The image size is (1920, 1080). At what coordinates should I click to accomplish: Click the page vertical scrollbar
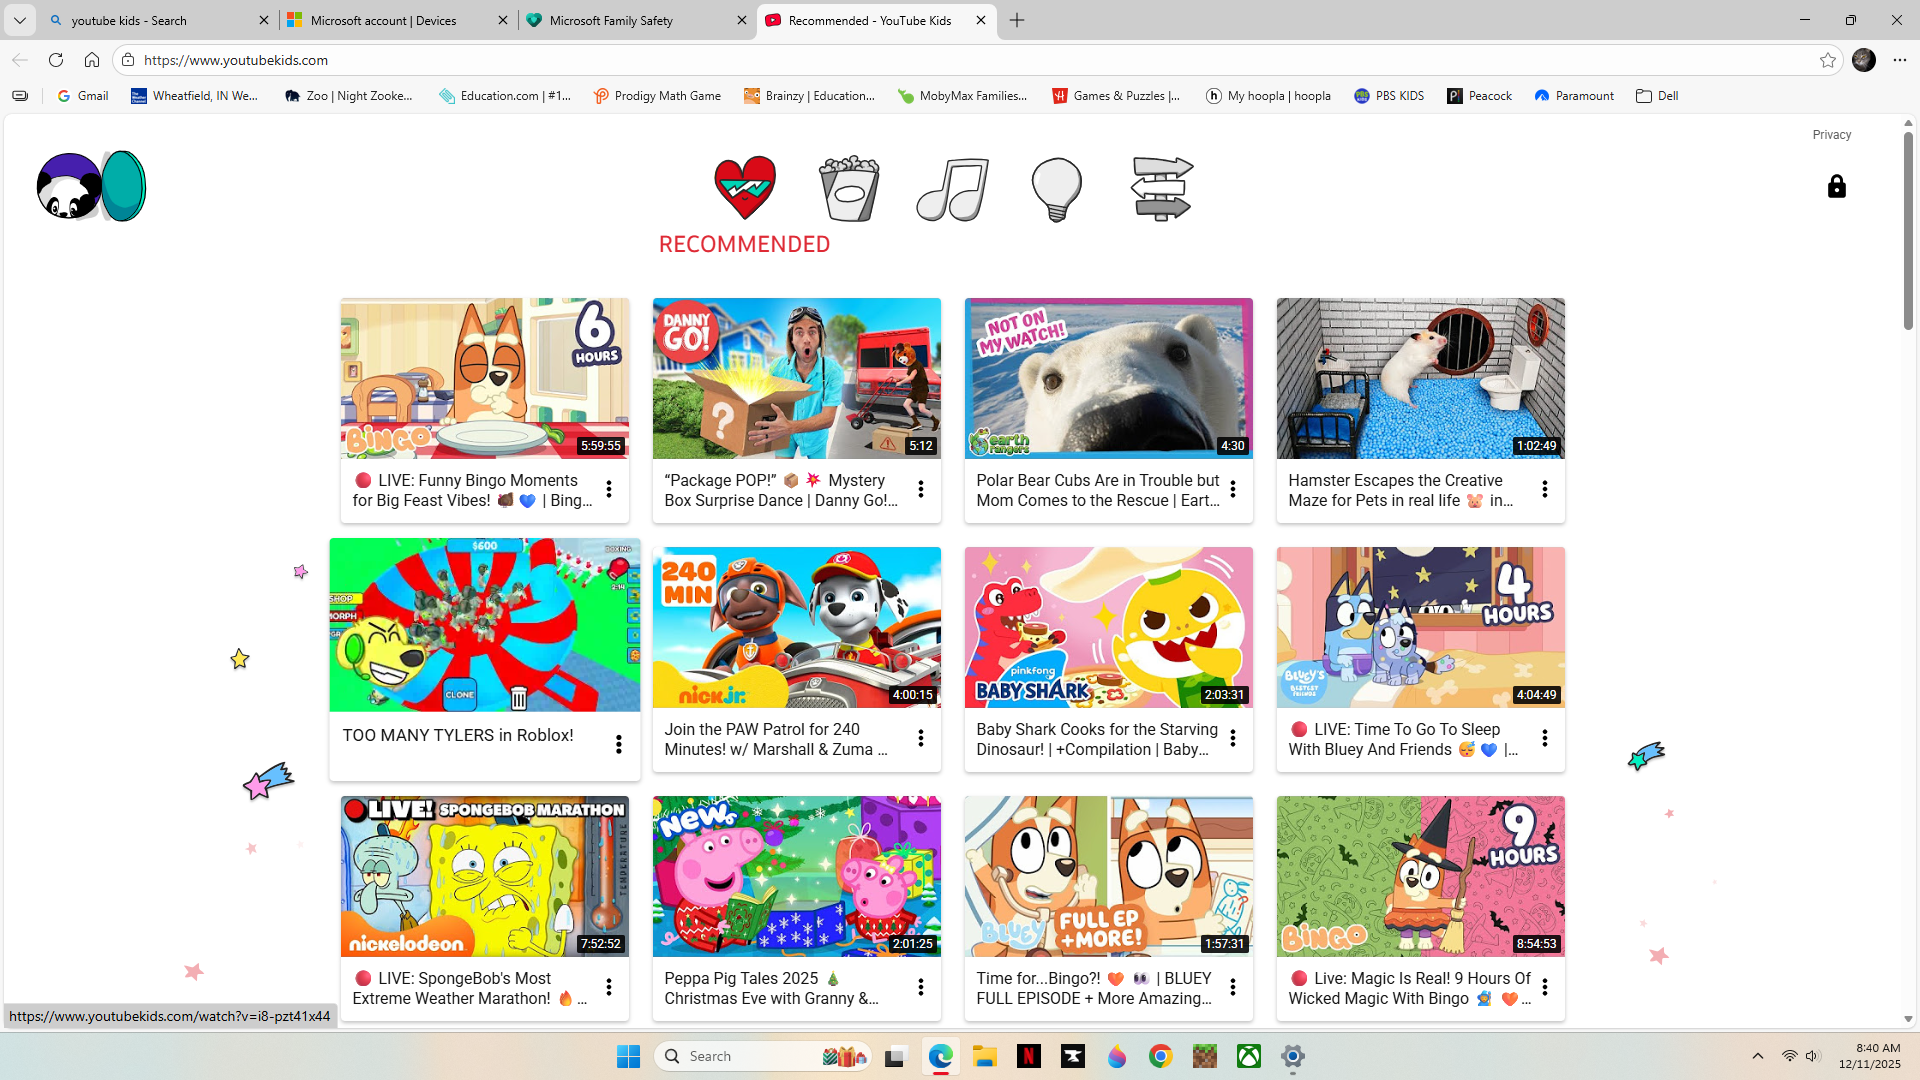1908,230
